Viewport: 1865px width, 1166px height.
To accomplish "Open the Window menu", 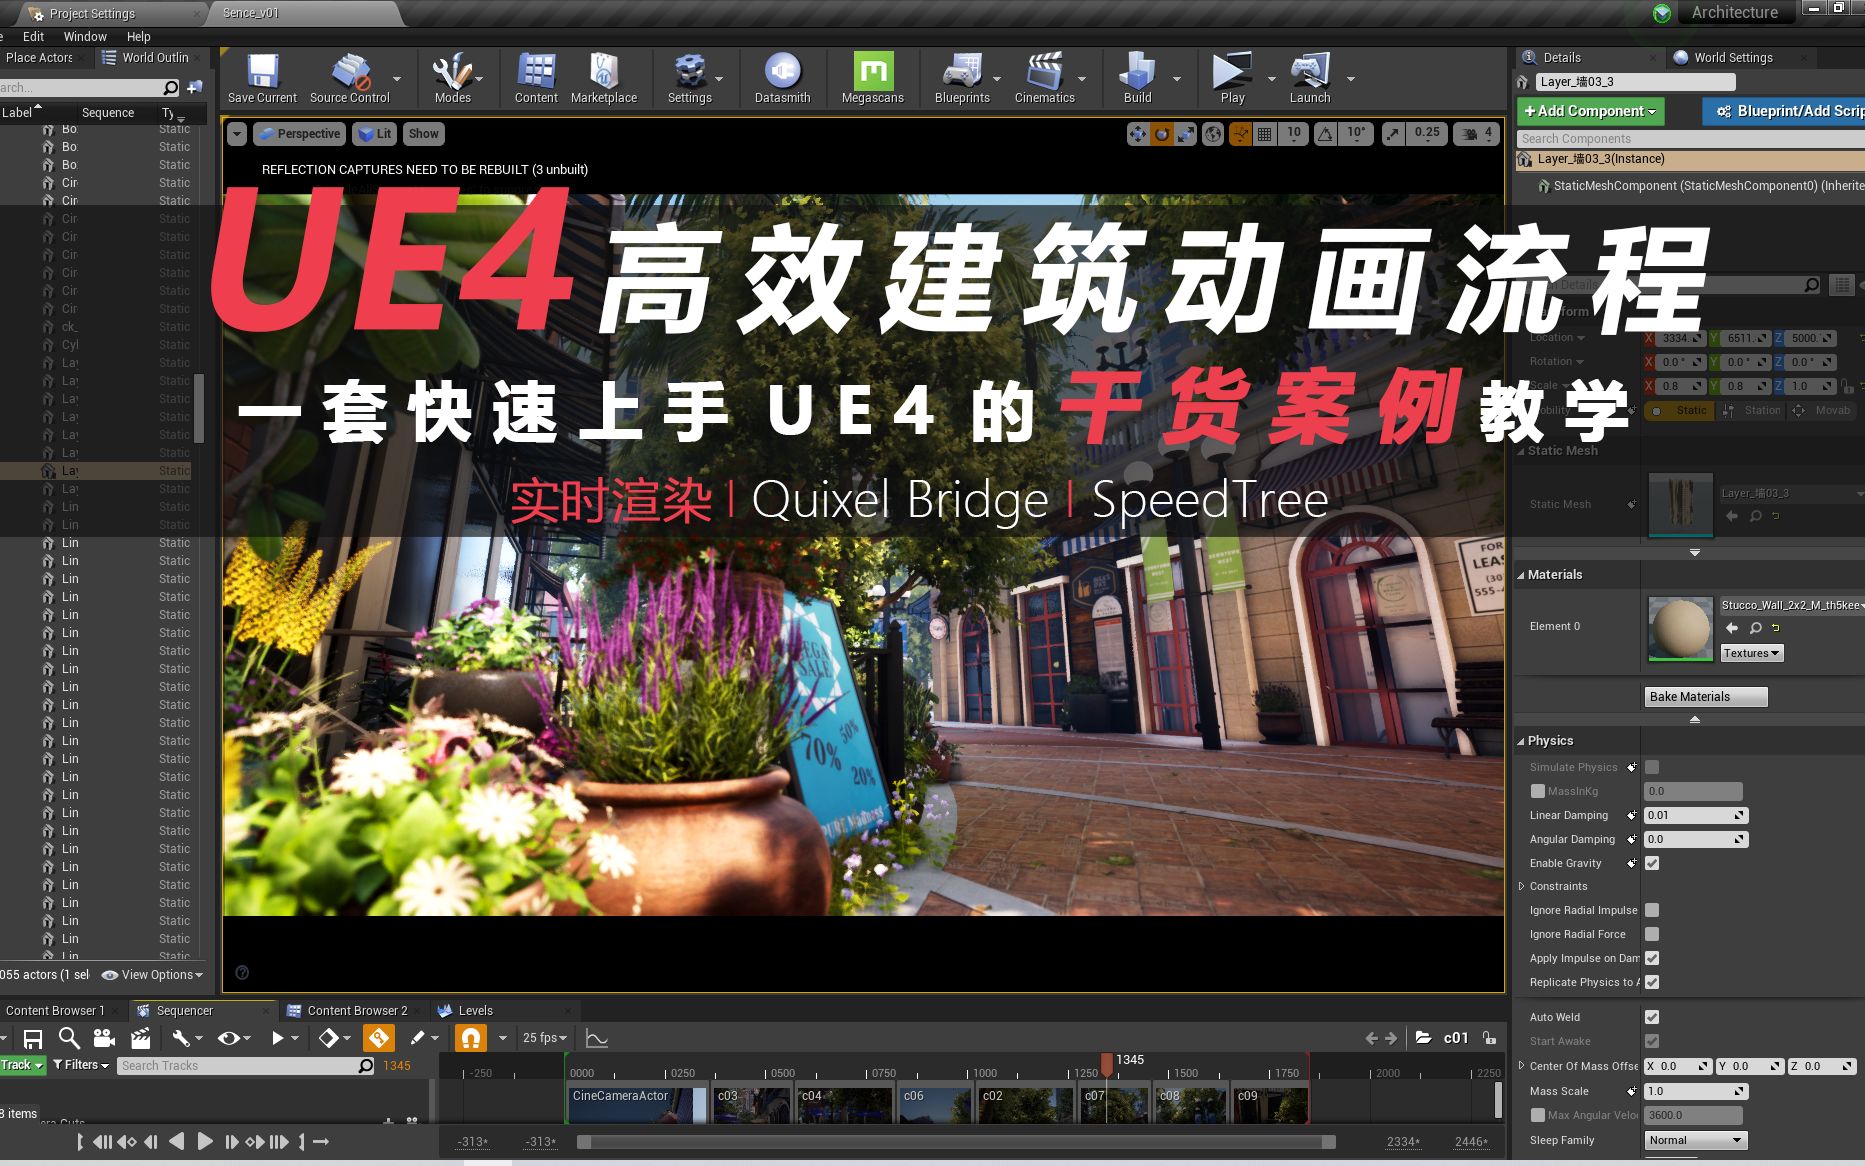I will click(x=85, y=36).
